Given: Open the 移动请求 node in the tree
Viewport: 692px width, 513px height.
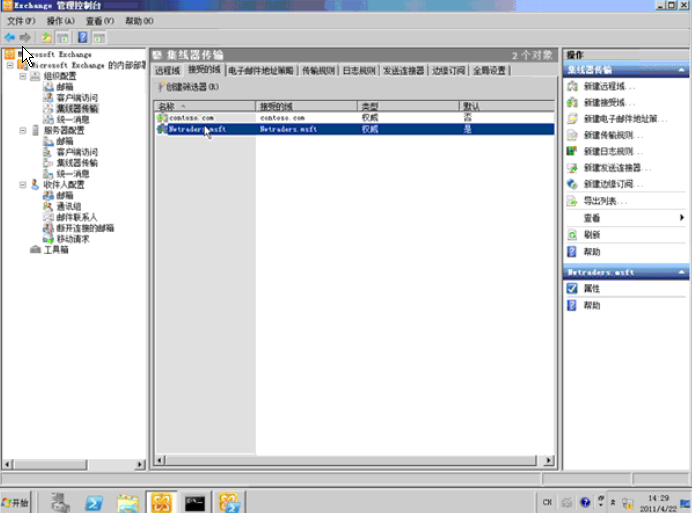Looking at the screenshot, I should click(73, 239).
